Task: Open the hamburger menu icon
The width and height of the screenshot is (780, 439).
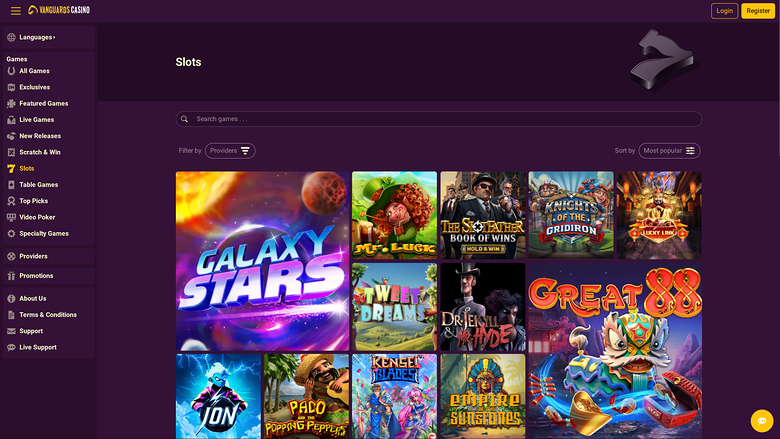Action: [15, 11]
